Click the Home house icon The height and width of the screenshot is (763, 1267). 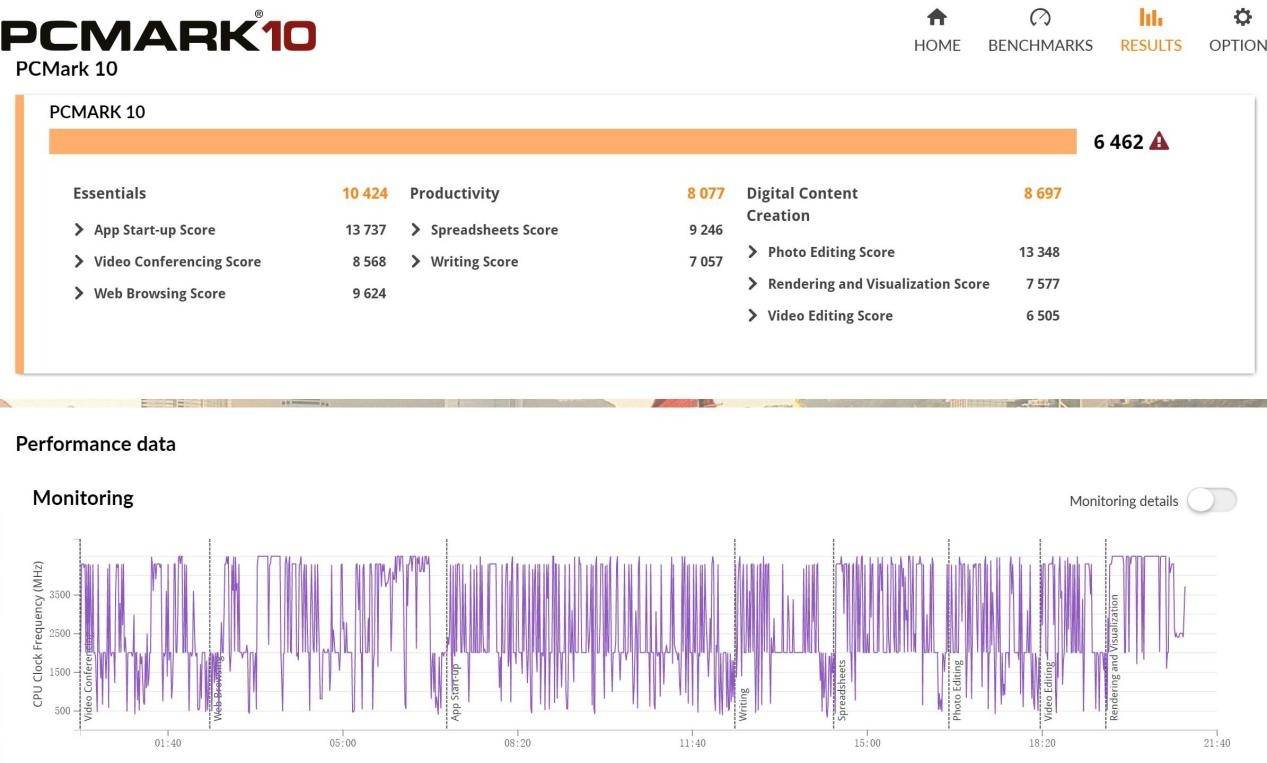tap(936, 17)
